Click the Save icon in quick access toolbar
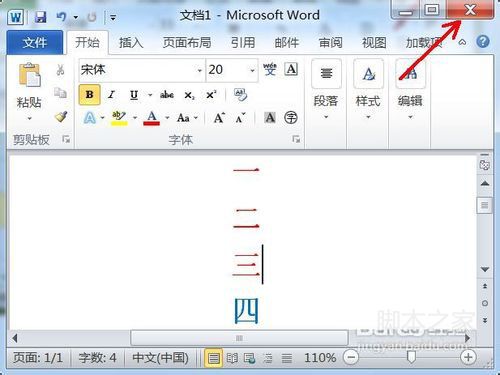Viewport: 500px width, 375px height. point(40,17)
